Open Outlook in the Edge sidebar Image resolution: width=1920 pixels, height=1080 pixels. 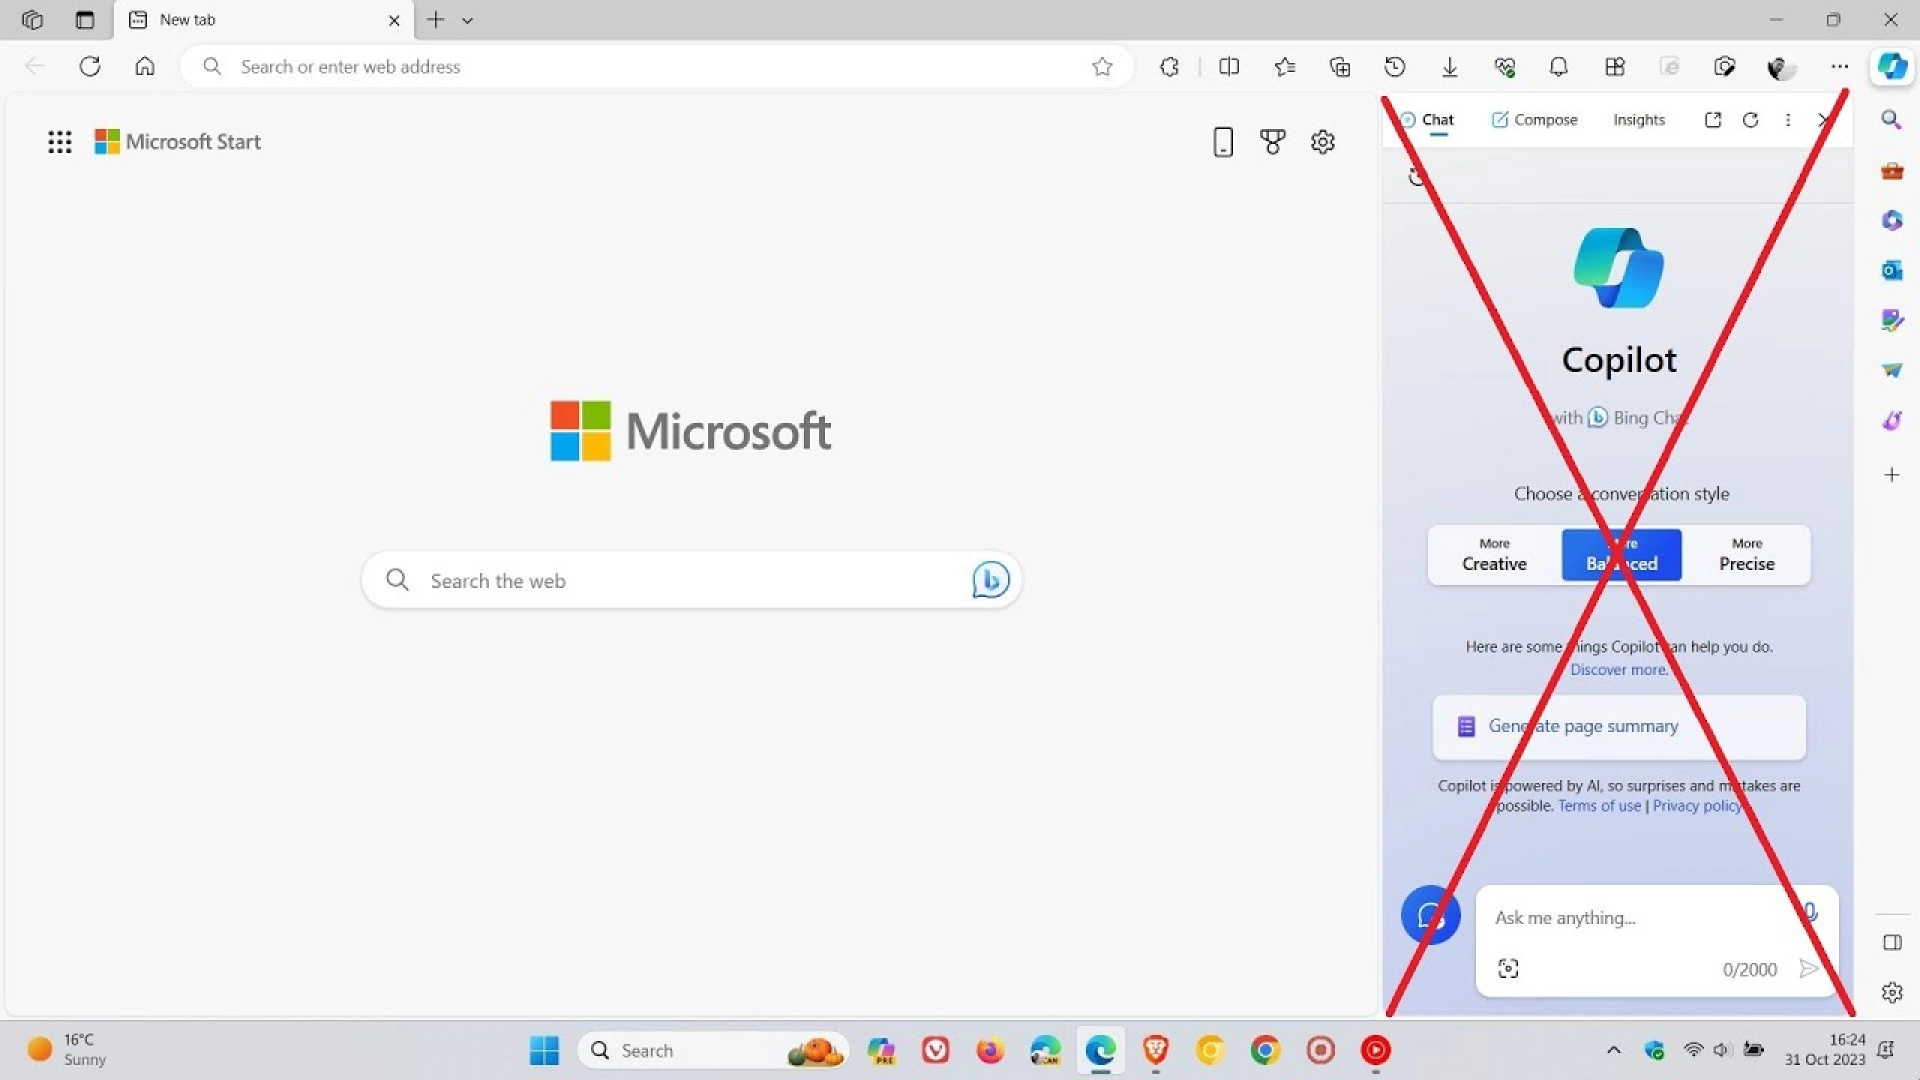pyautogui.click(x=1892, y=270)
